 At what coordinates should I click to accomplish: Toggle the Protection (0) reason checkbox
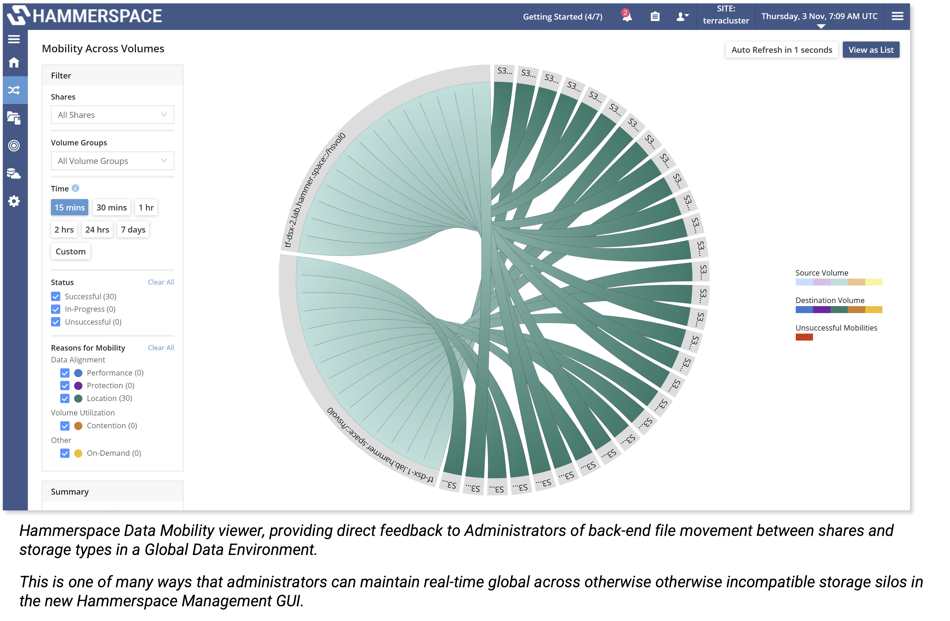point(65,385)
